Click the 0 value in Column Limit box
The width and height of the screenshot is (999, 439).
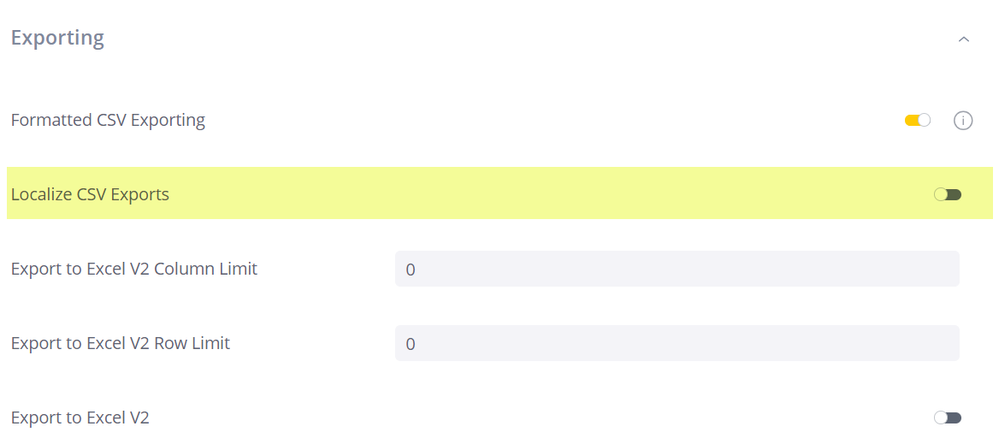coord(410,270)
